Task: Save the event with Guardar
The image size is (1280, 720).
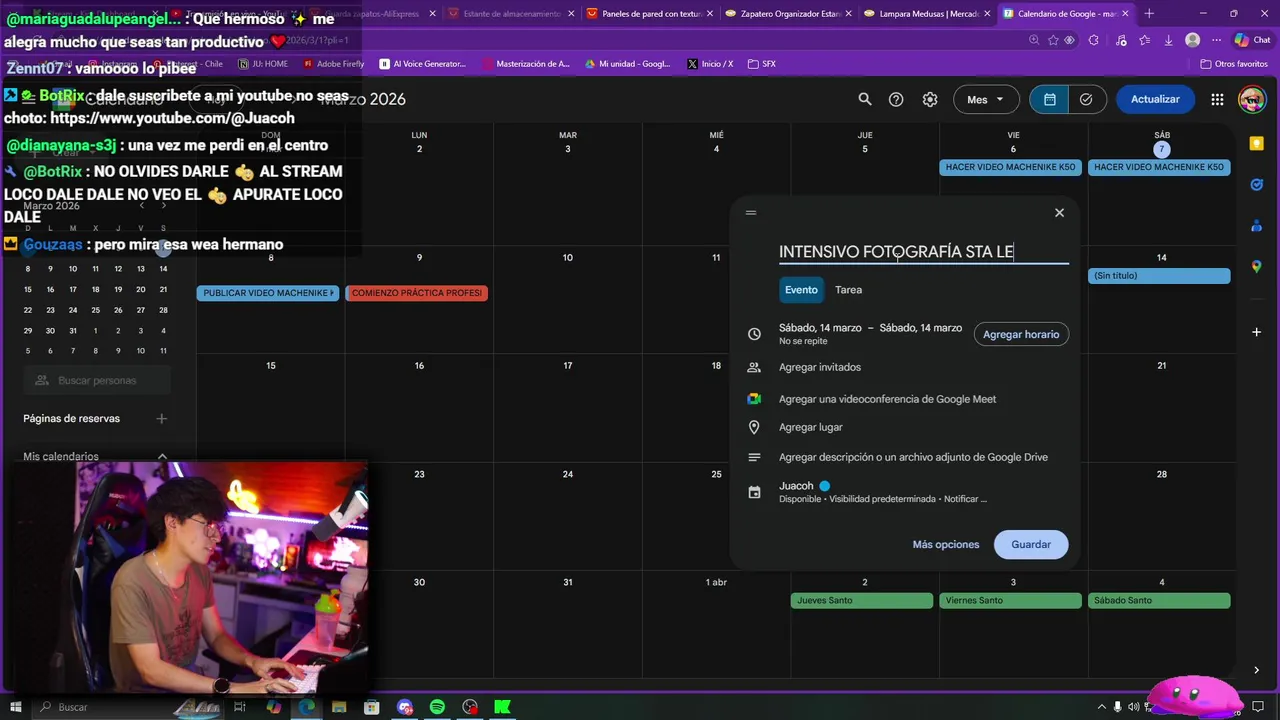Action: (x=1031, y=545)
